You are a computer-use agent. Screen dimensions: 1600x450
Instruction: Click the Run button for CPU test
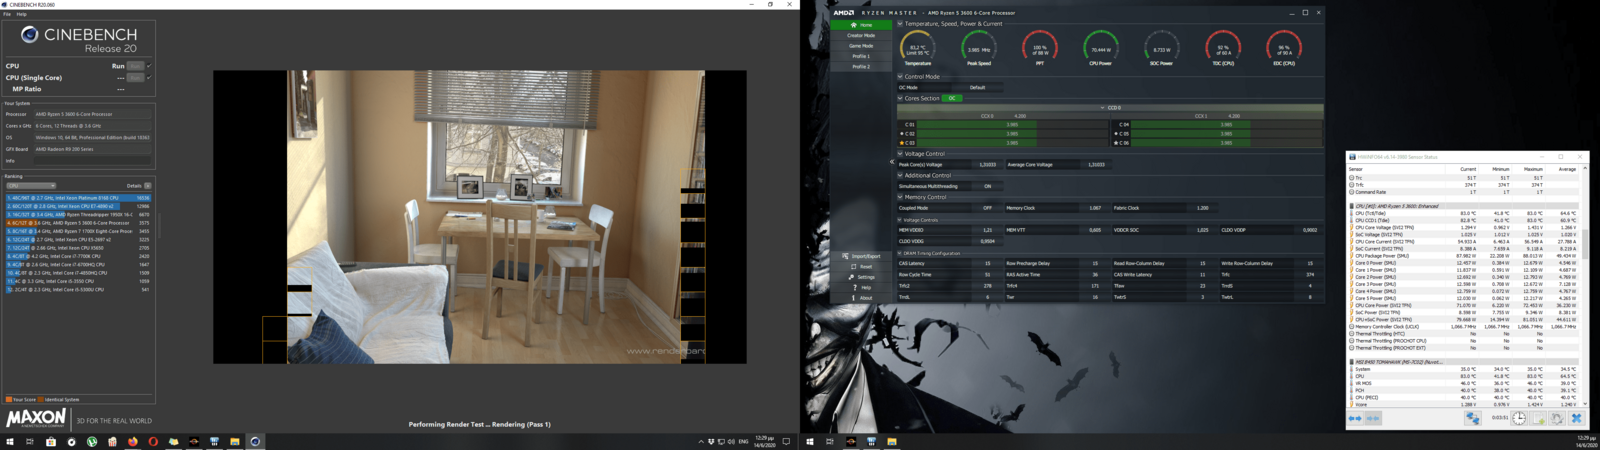135,66
